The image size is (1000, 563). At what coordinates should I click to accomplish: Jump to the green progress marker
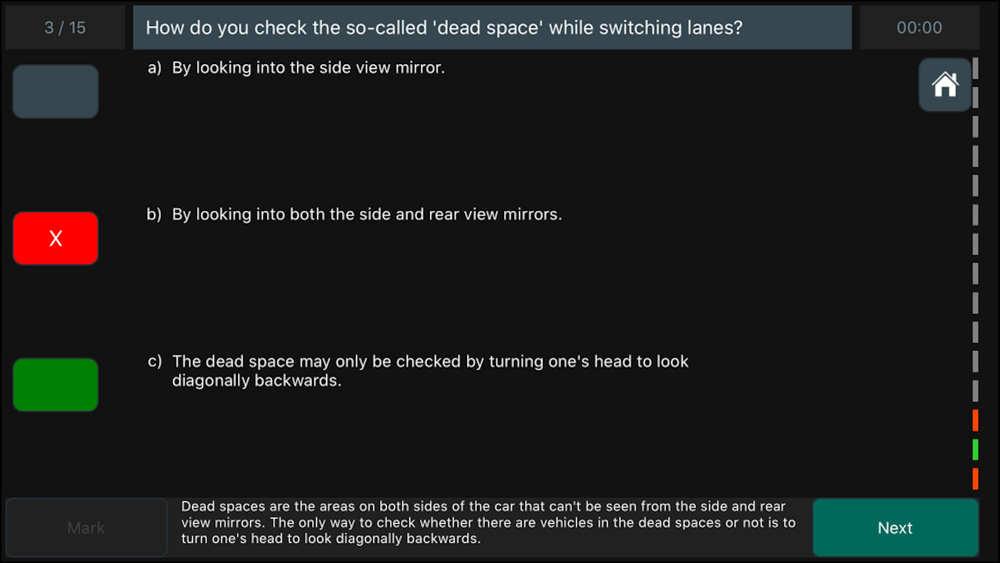[x=975, y=450]
